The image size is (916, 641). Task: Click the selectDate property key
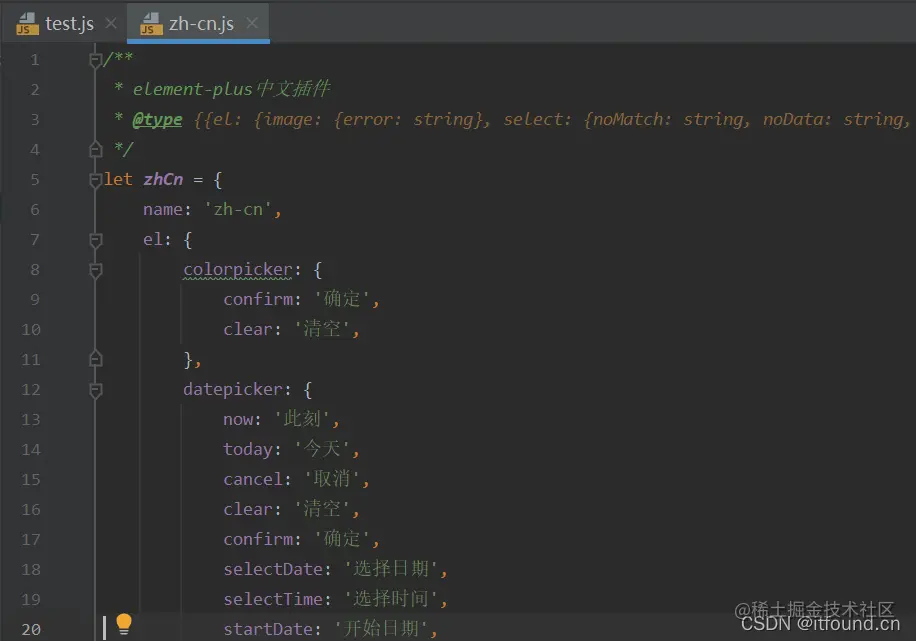tap(273, 569)
